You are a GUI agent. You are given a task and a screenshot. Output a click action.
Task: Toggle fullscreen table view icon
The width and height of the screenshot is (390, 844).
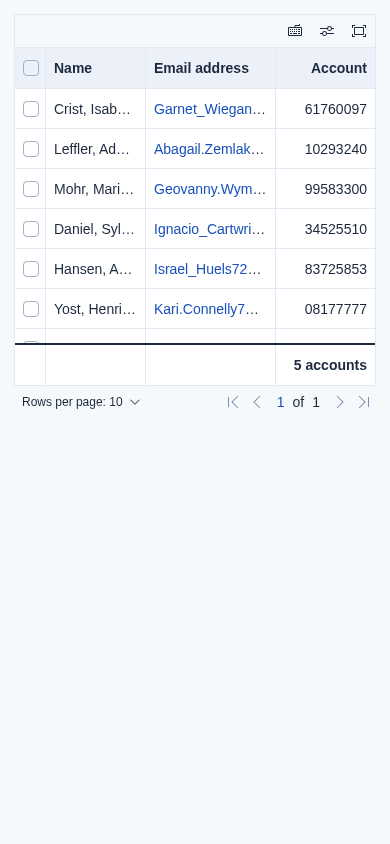point(359,31)
